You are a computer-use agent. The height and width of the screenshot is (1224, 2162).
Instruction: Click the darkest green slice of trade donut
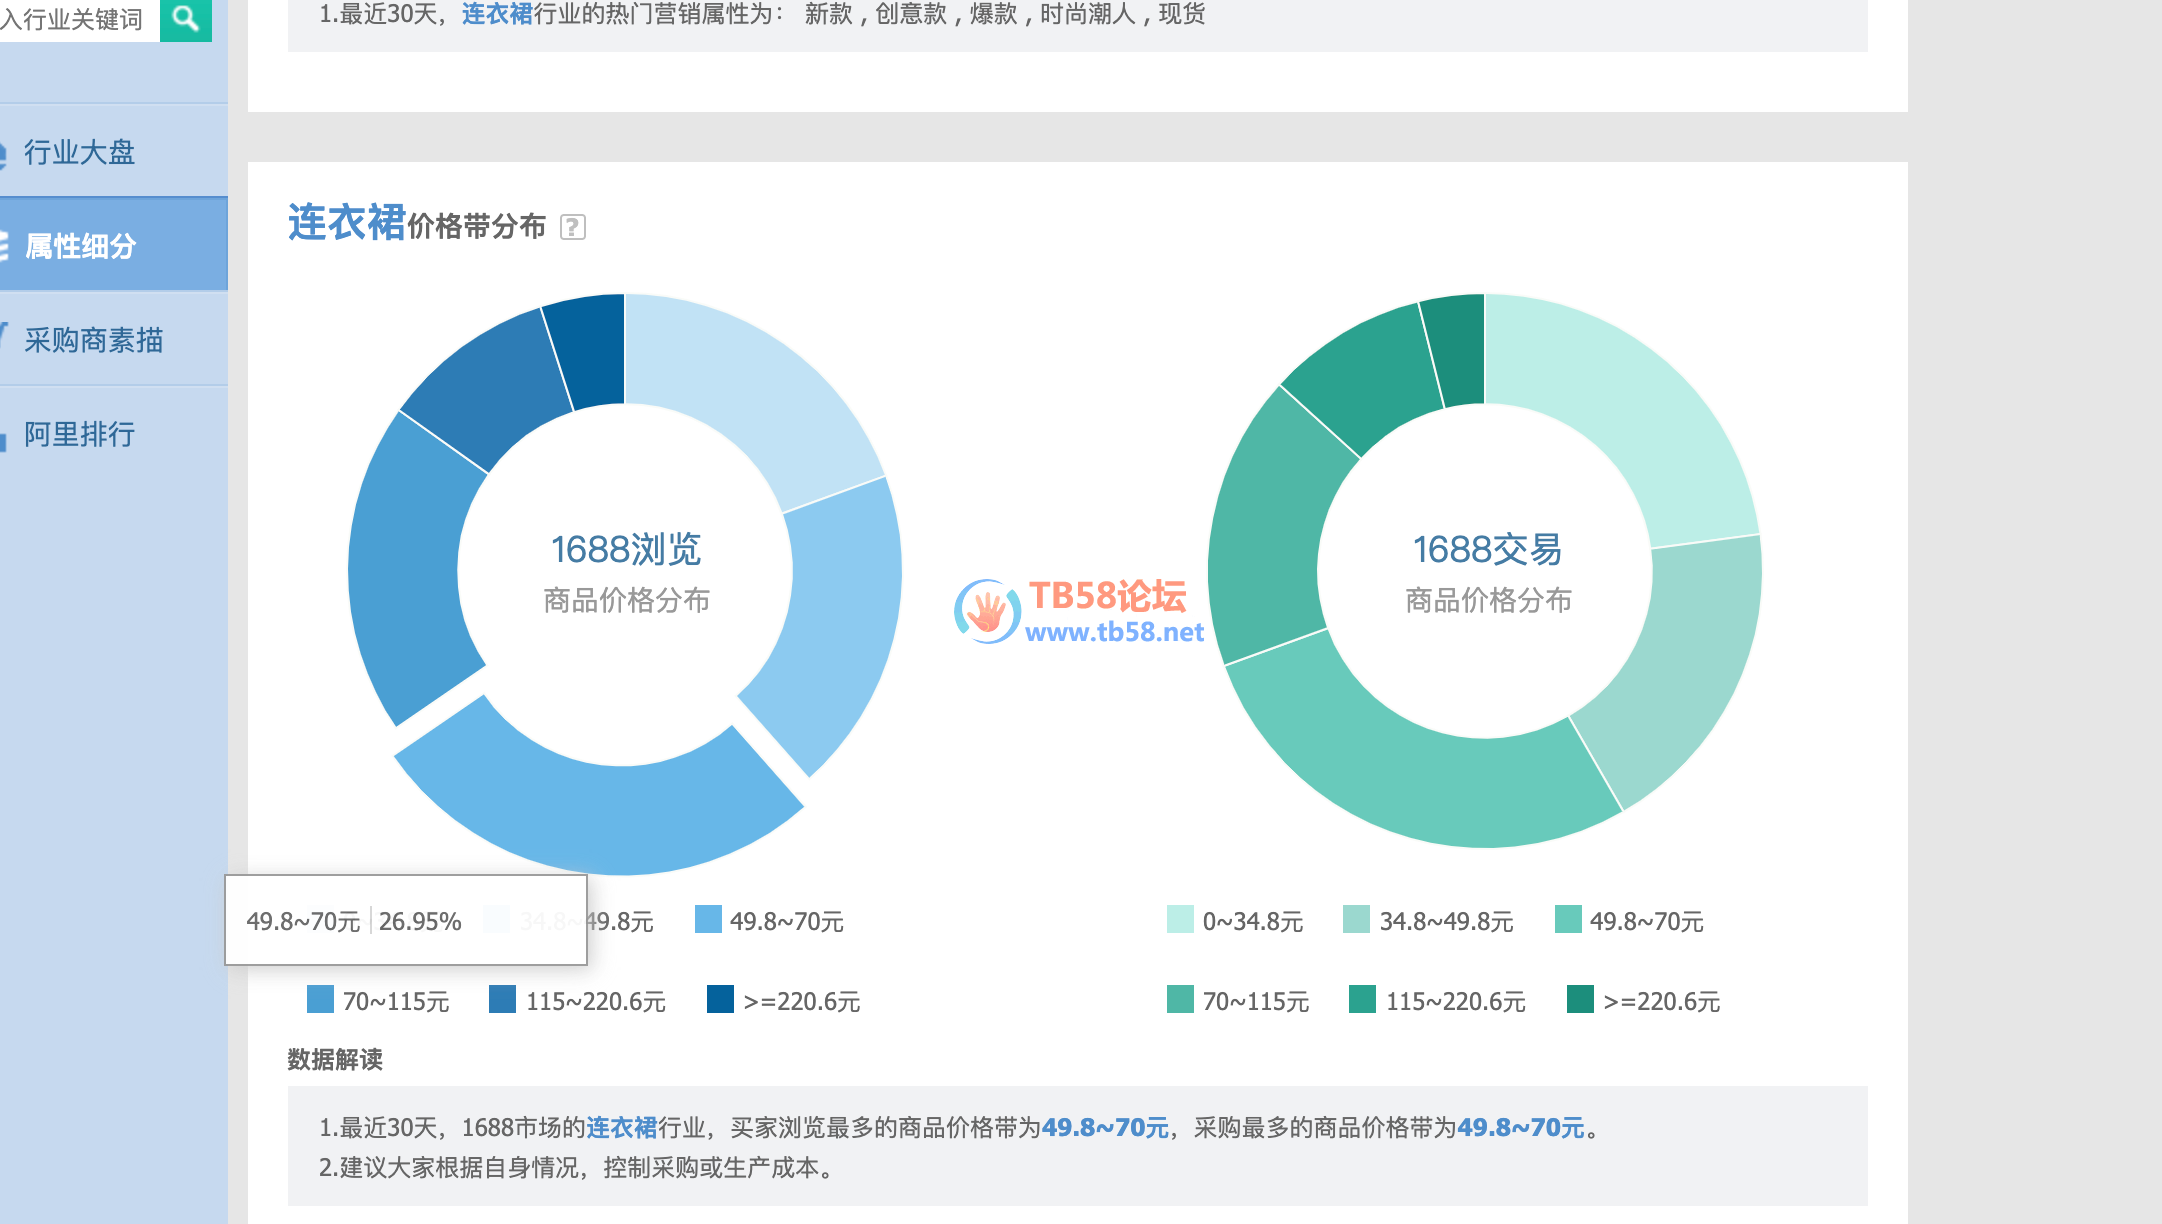point(1460,350)
